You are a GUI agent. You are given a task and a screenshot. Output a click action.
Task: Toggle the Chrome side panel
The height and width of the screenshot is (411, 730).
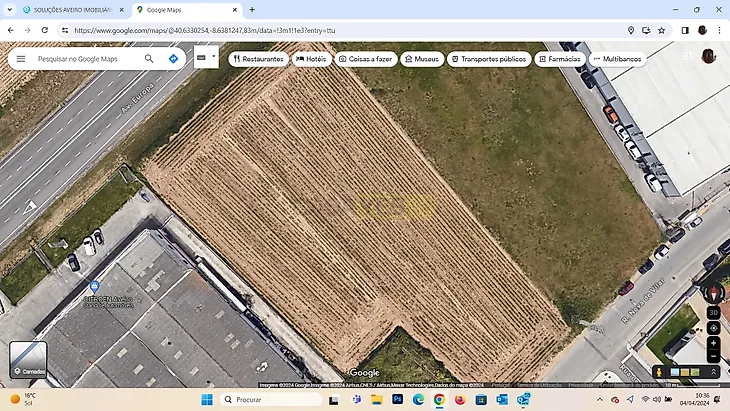point(685,30)
